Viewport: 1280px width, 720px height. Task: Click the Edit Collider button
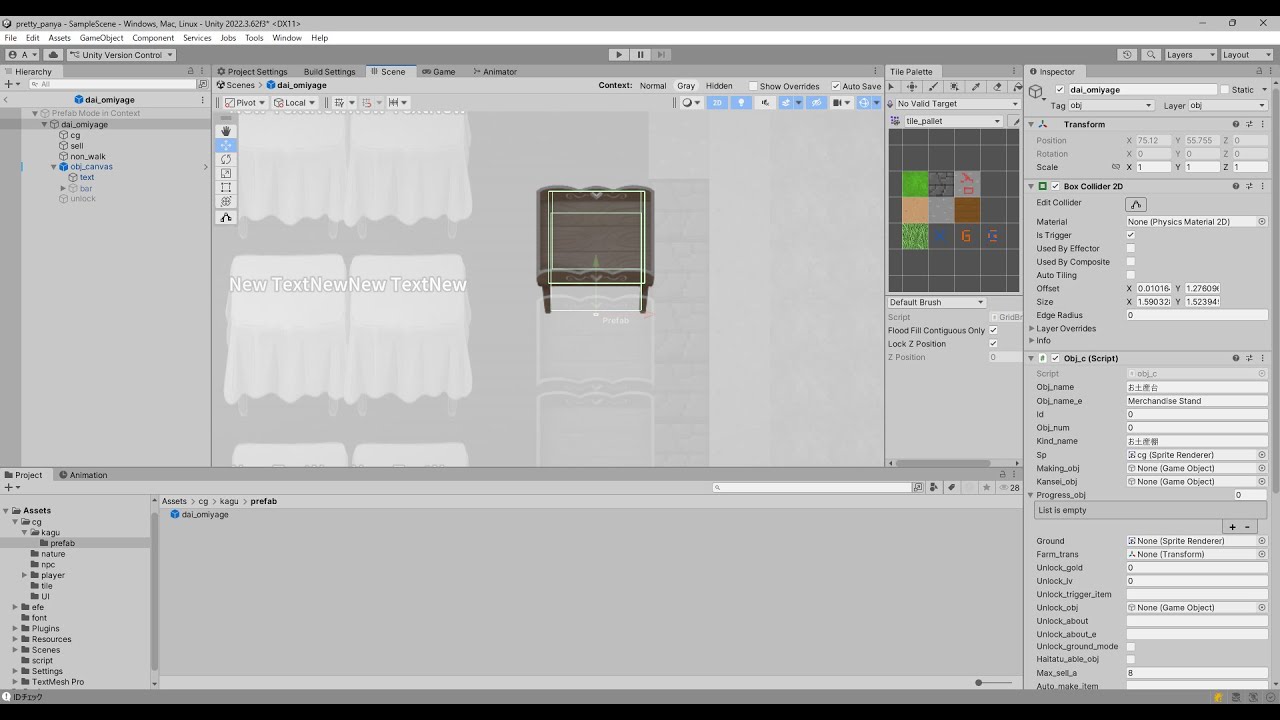(1136, 203)
